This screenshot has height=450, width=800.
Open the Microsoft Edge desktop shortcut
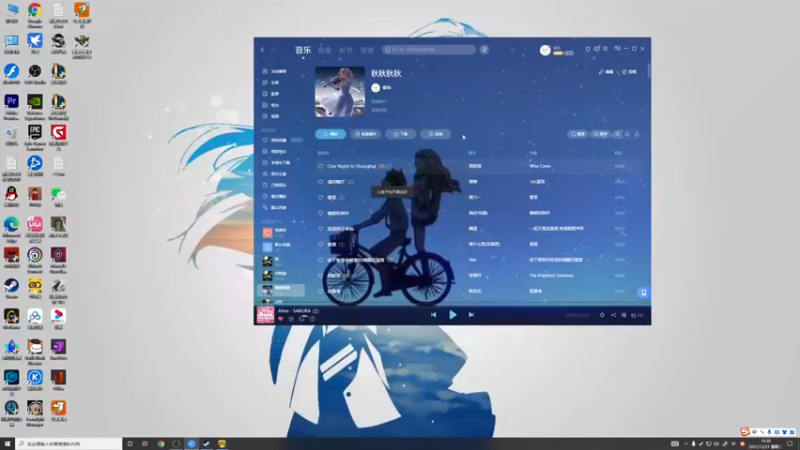[x=11, y=230]
